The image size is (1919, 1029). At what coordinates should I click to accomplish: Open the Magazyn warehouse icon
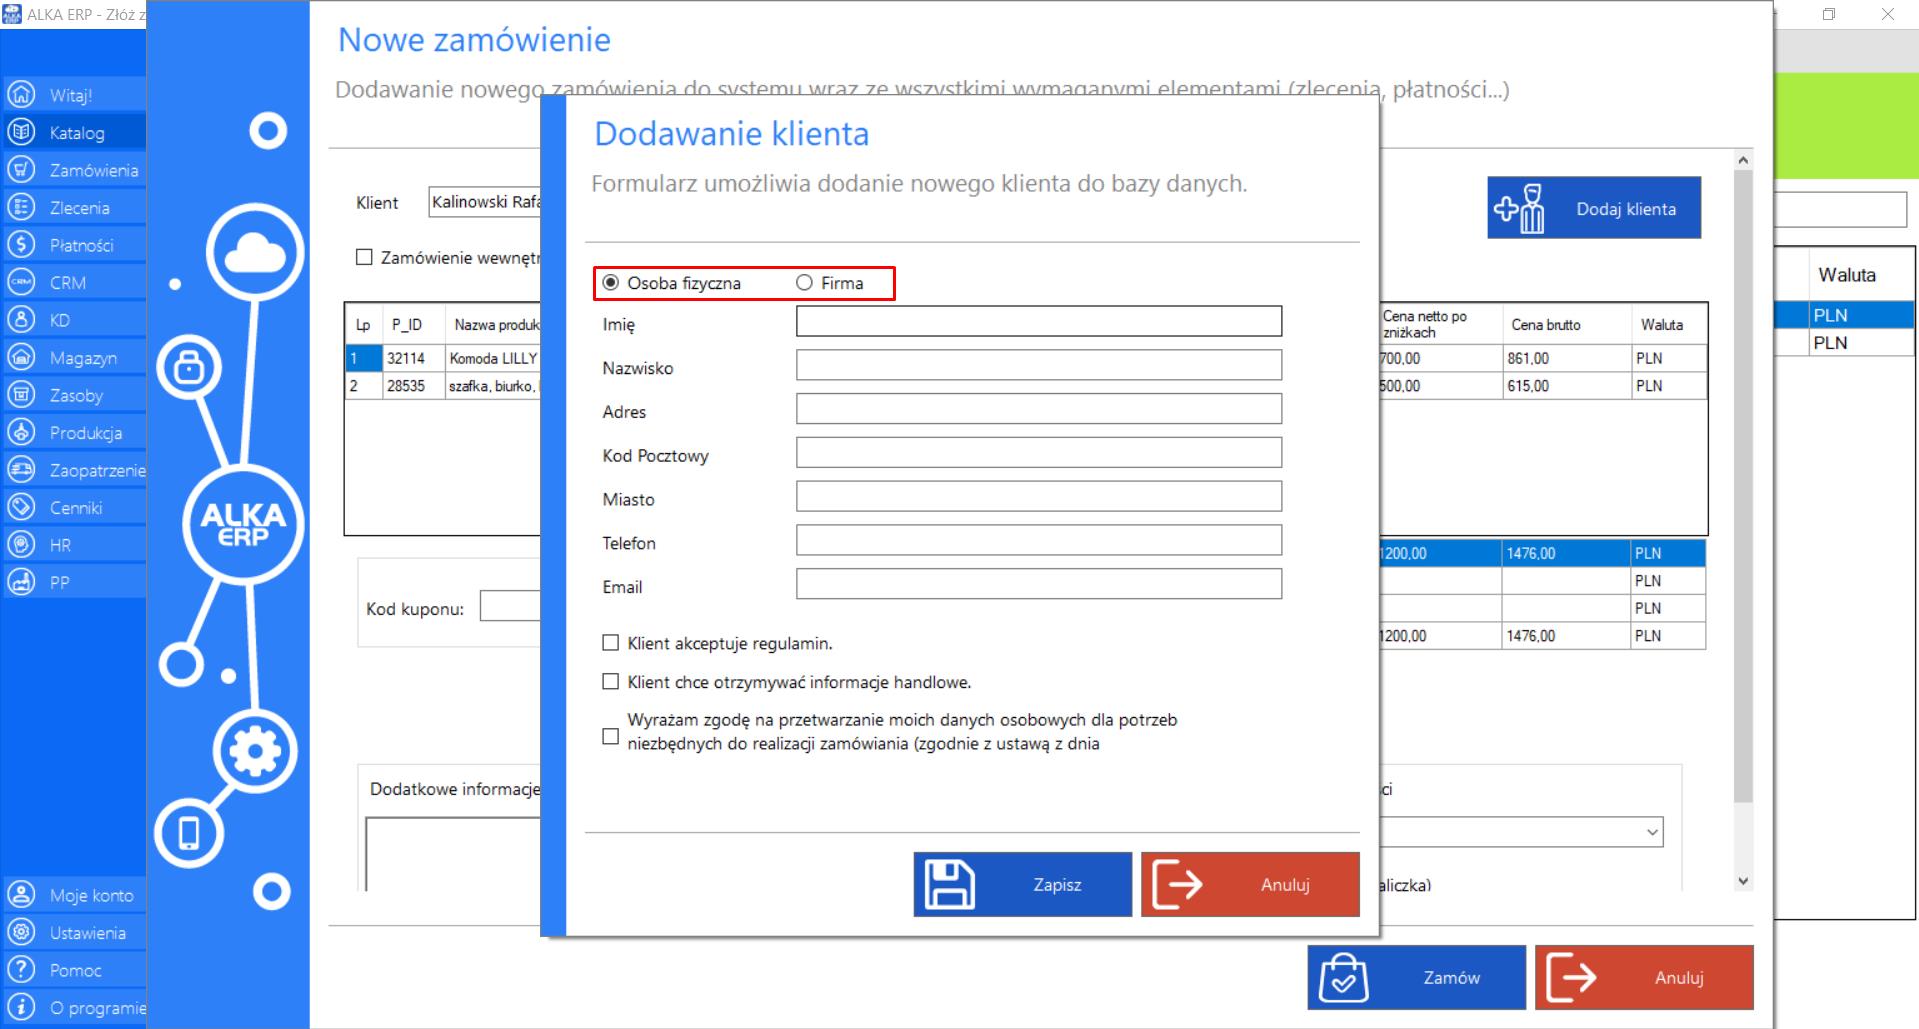pyautogui.click(x=21, y=357)
